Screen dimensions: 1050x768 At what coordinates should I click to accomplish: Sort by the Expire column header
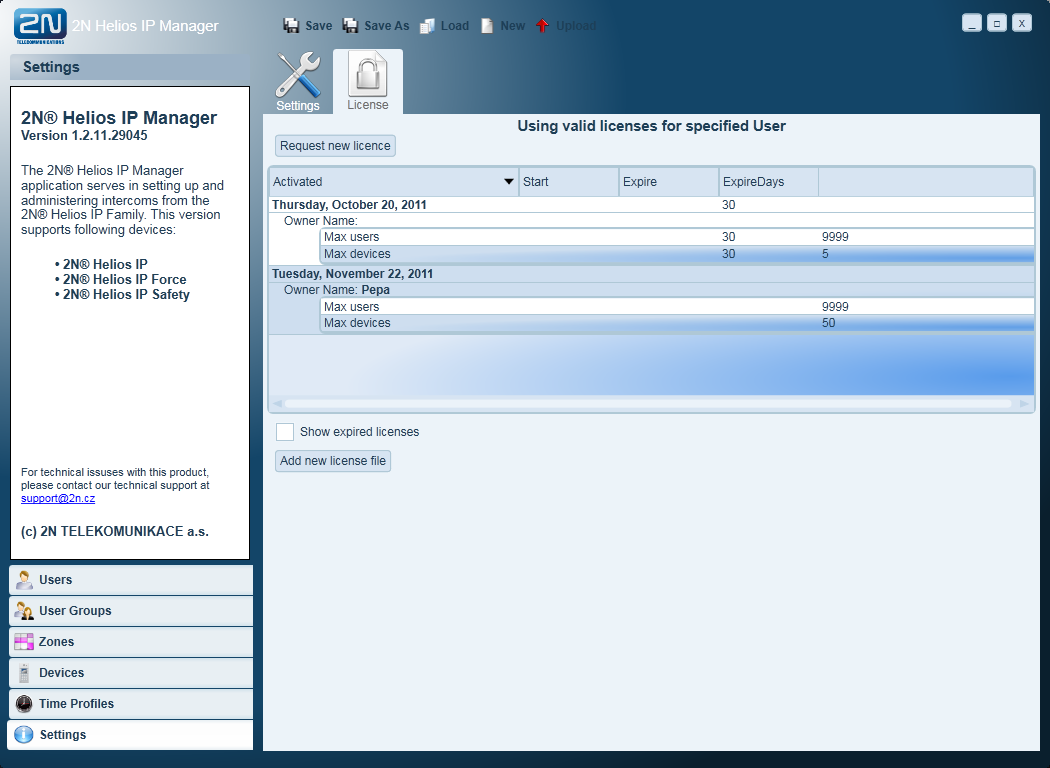pyautogui.click(x=668, y=181)
